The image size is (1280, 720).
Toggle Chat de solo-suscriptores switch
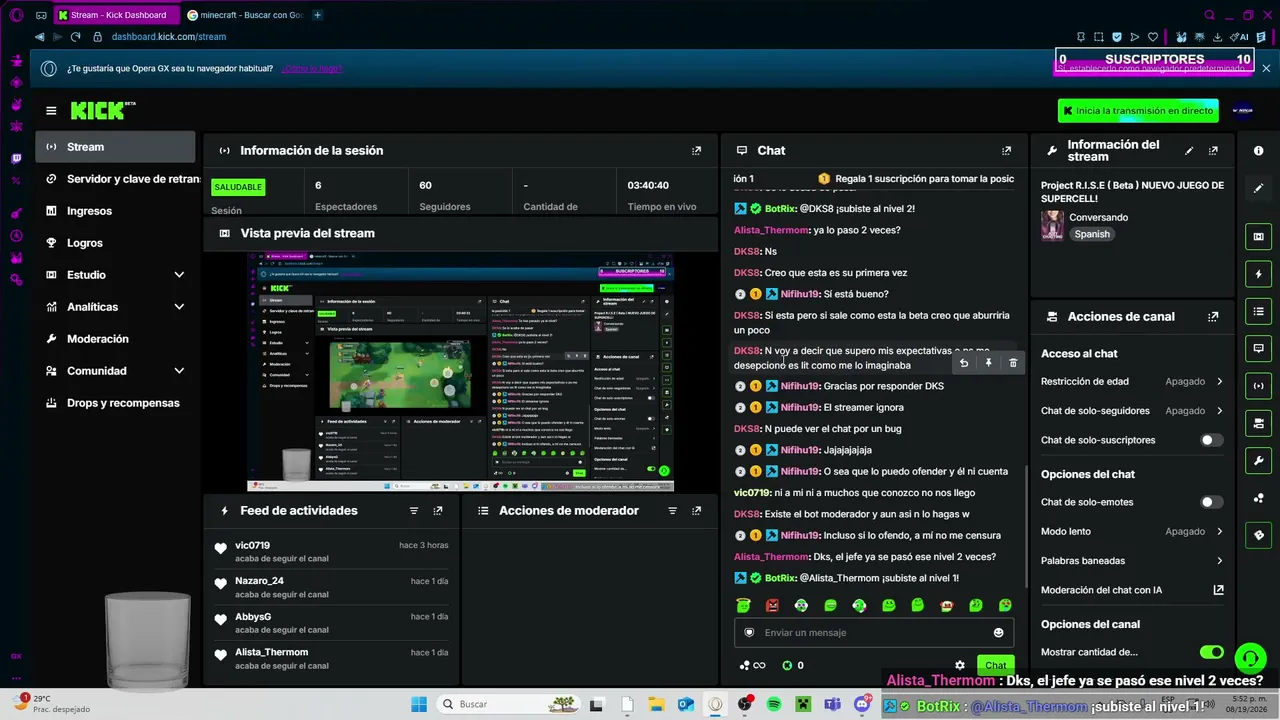(1211, 440)
